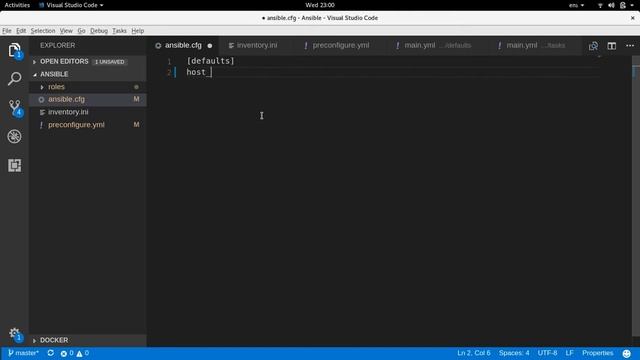The width and height of the screenshot is (640, 360).
Task: Select inventory.ini in the file explorer
Action: click(88, 112)
